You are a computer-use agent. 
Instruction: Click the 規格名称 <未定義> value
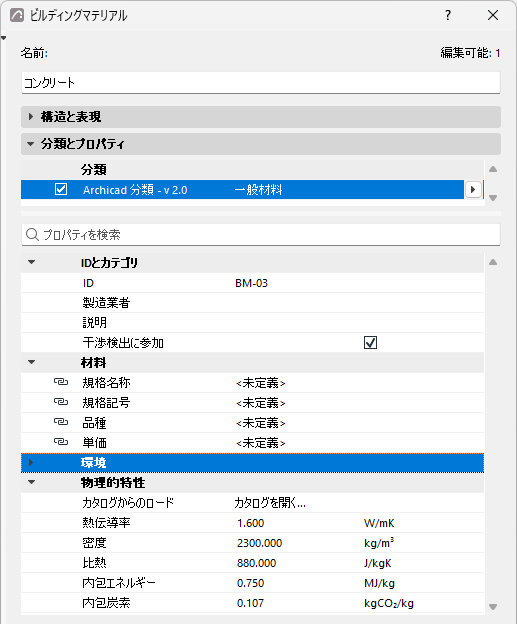pyautogui.click(x=261, y=383)
